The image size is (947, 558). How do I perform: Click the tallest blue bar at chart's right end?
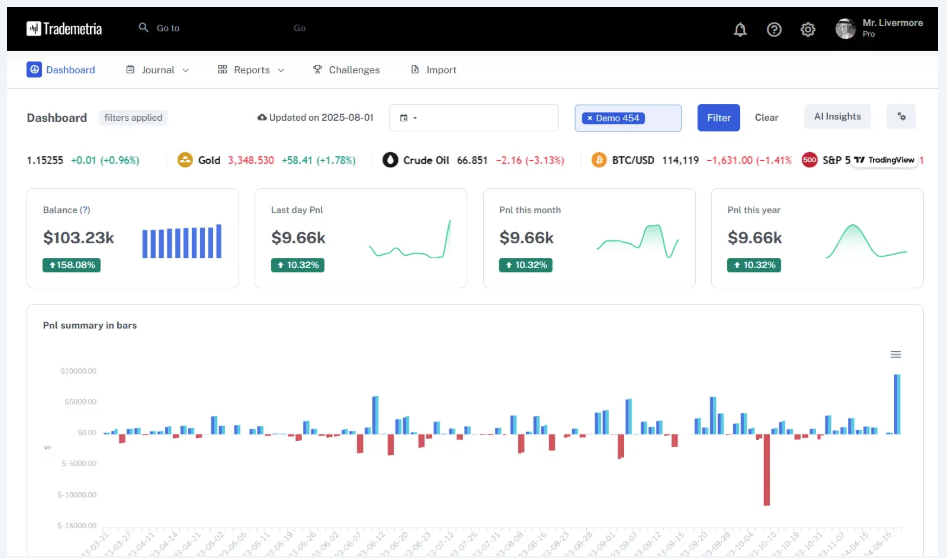897,404
